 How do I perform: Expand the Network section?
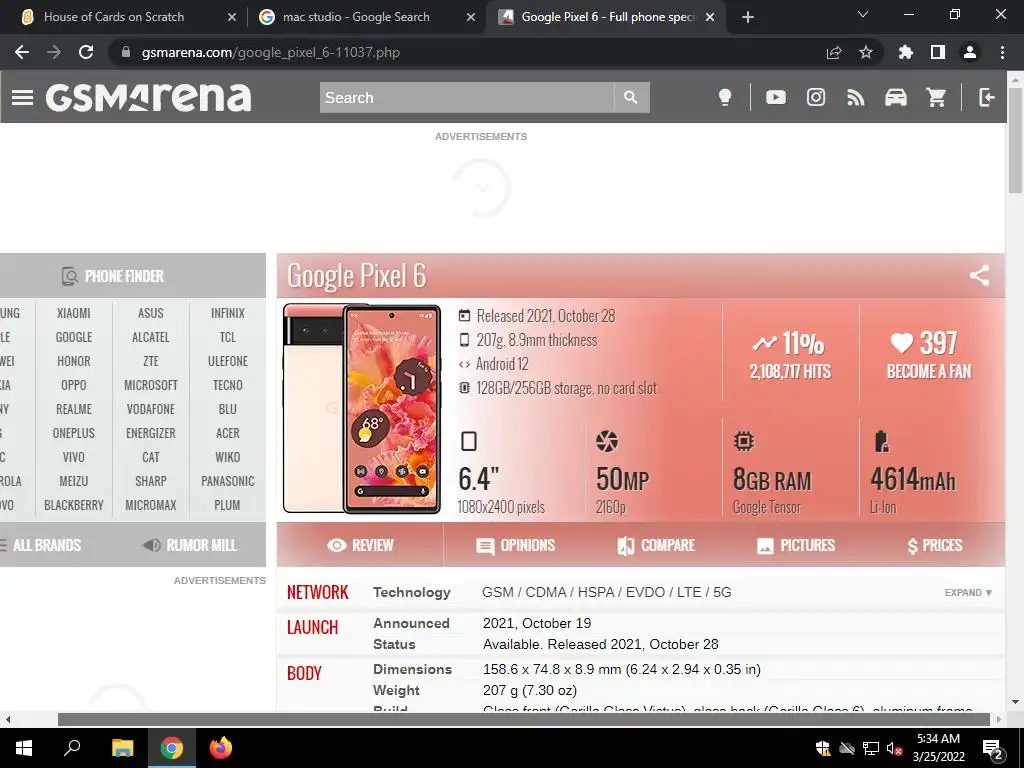968,592
